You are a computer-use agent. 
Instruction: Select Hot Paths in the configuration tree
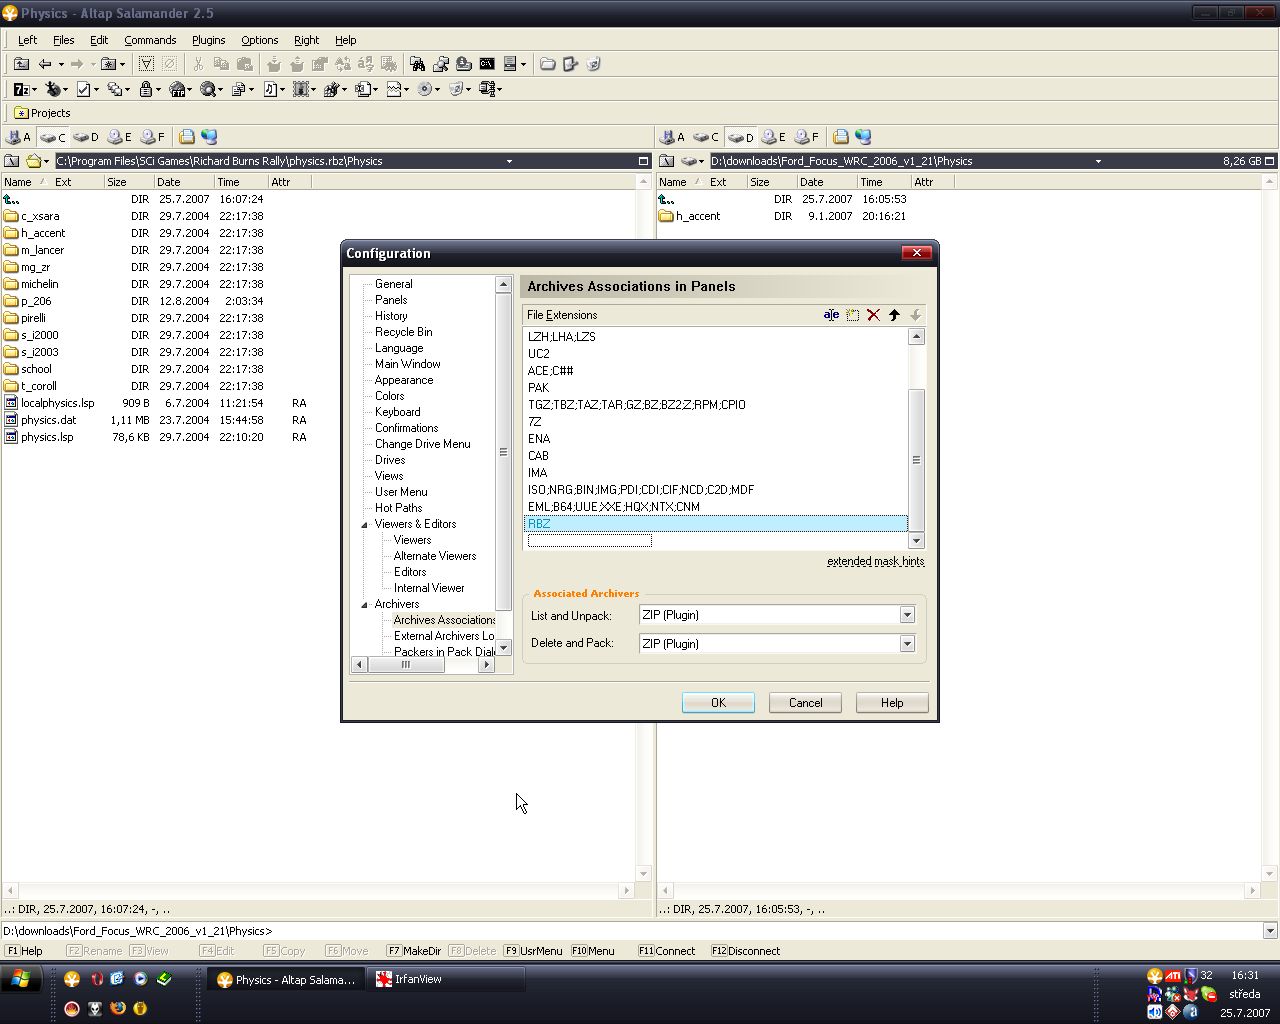pos(398,508)
